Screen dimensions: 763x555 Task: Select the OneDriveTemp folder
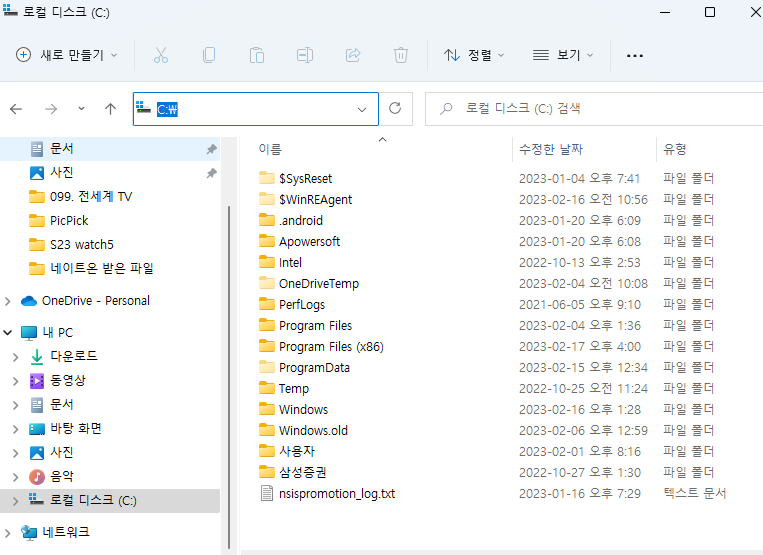(309, 284)
